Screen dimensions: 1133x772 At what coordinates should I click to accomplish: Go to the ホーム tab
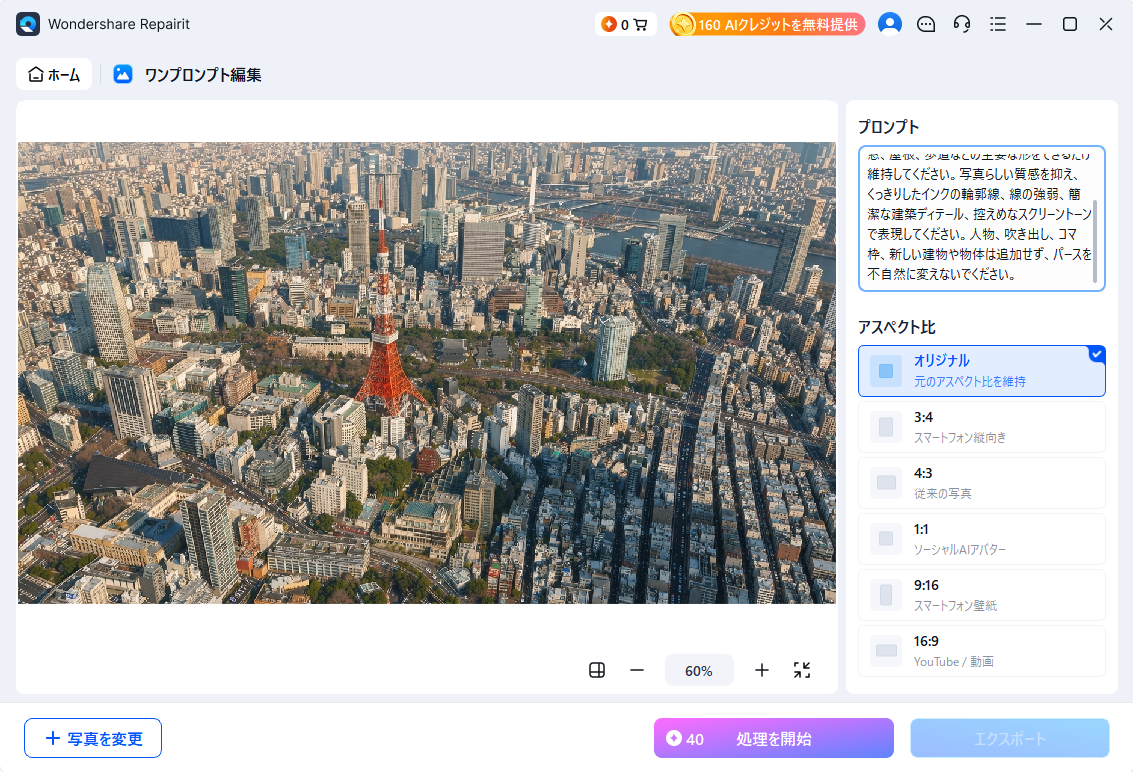pyautogui.click(x=54, y=74)
